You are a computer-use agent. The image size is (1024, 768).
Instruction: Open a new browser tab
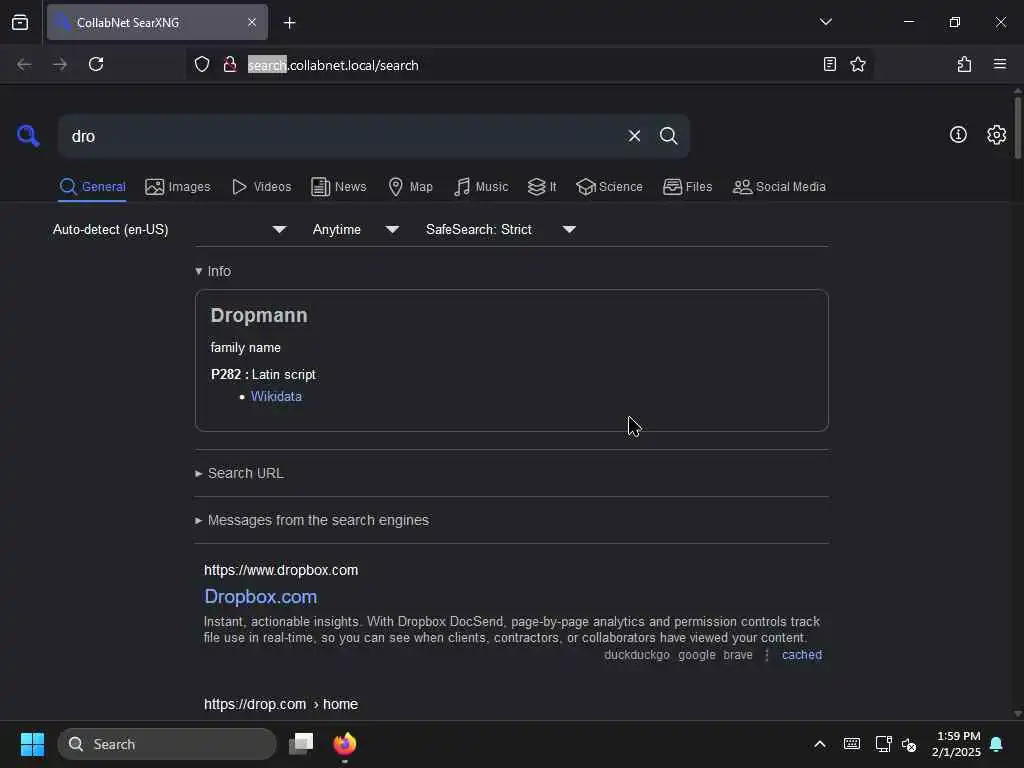click(289, 23)
